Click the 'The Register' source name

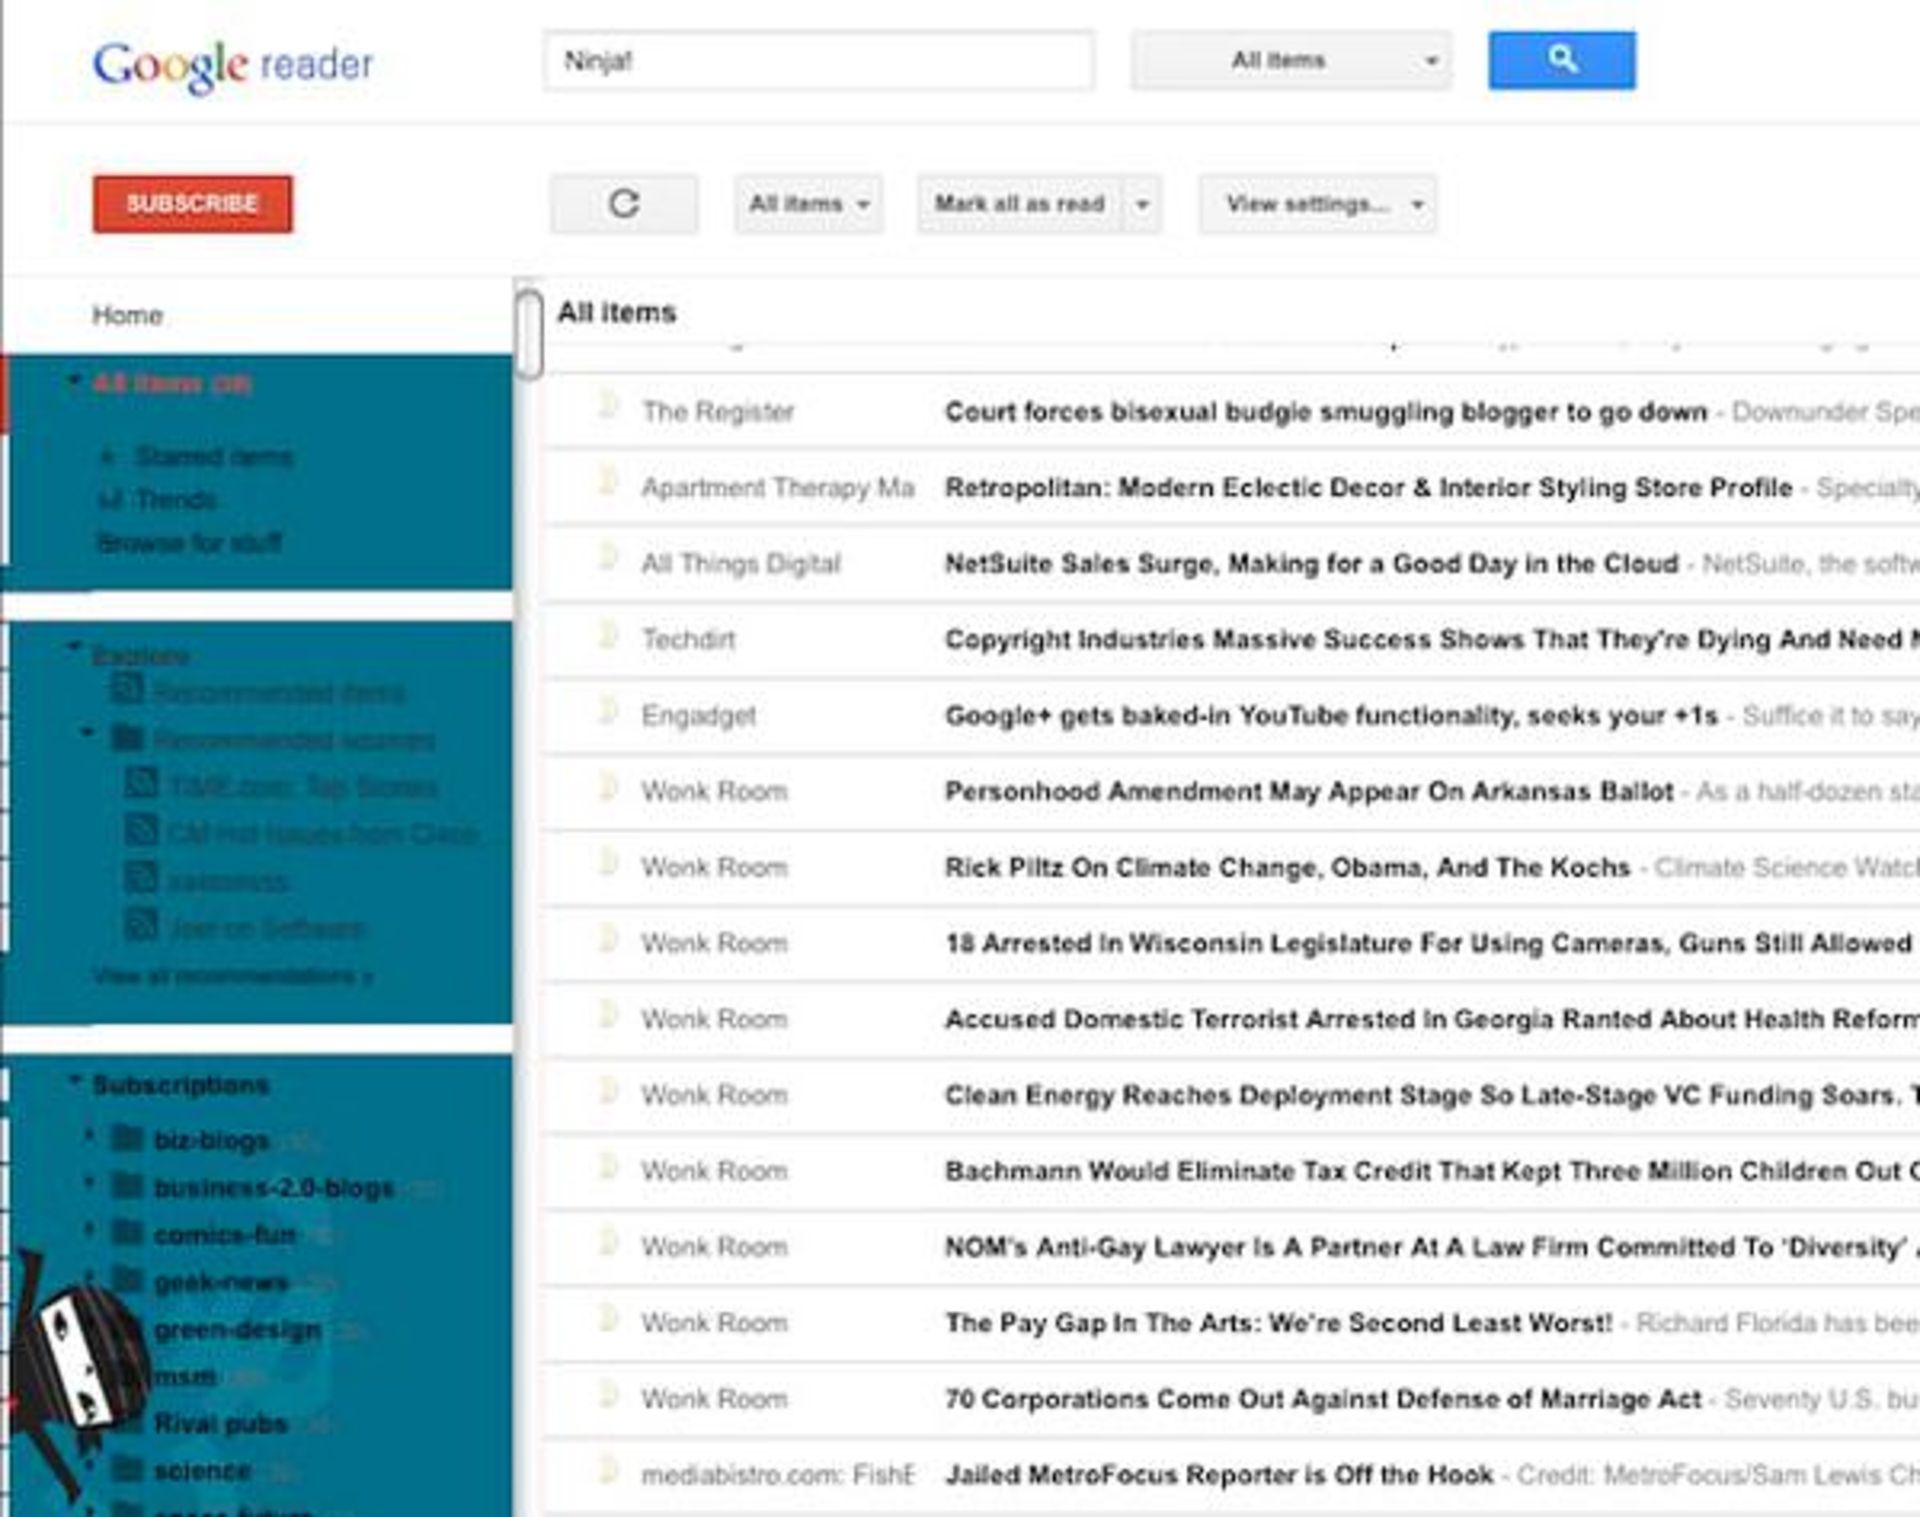coord(717,412)
